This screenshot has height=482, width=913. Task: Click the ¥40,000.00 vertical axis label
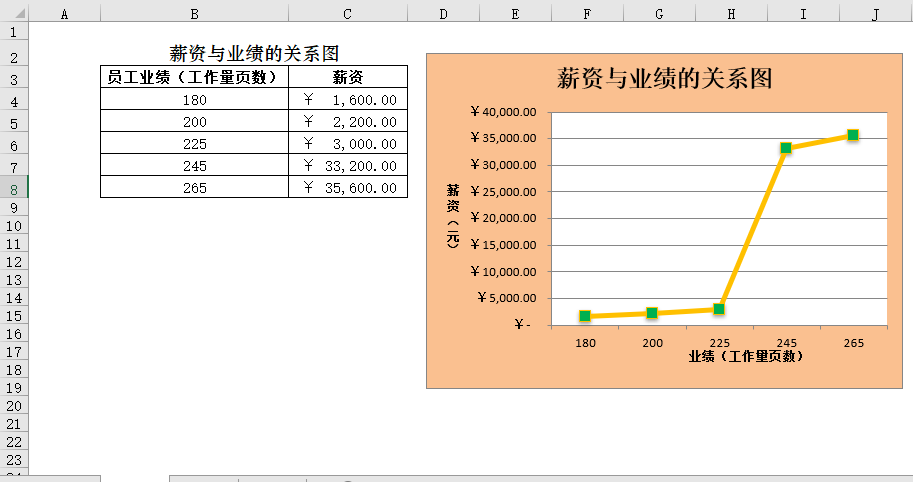click(x=505, y=112)
